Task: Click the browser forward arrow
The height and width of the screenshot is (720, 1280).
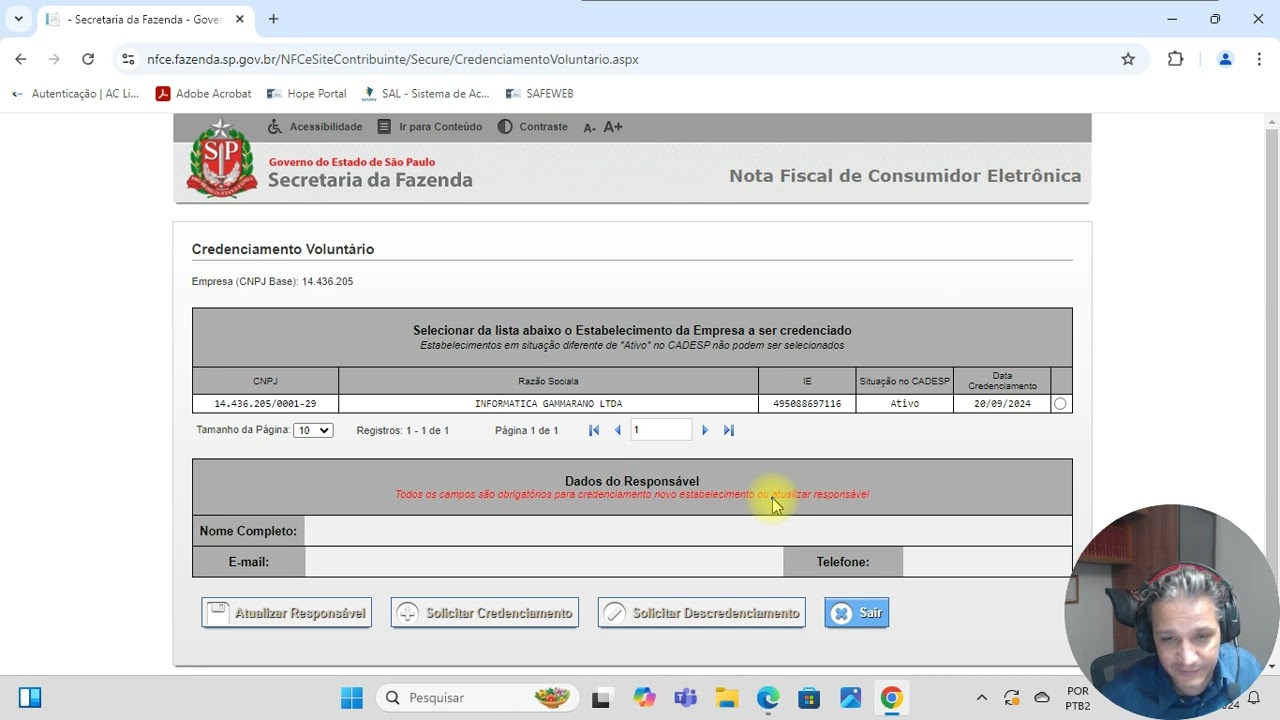Action: click(54, 59)
